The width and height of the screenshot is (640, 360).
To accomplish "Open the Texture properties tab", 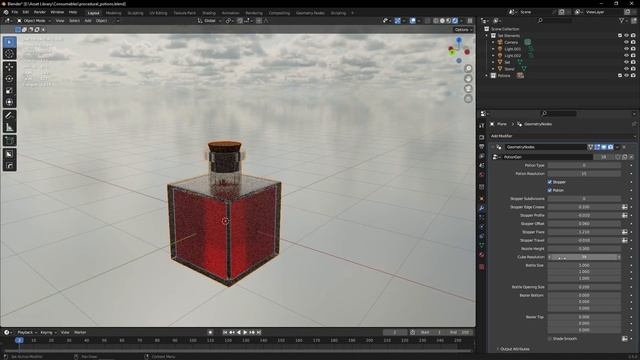I will click(x=482, y=267).
